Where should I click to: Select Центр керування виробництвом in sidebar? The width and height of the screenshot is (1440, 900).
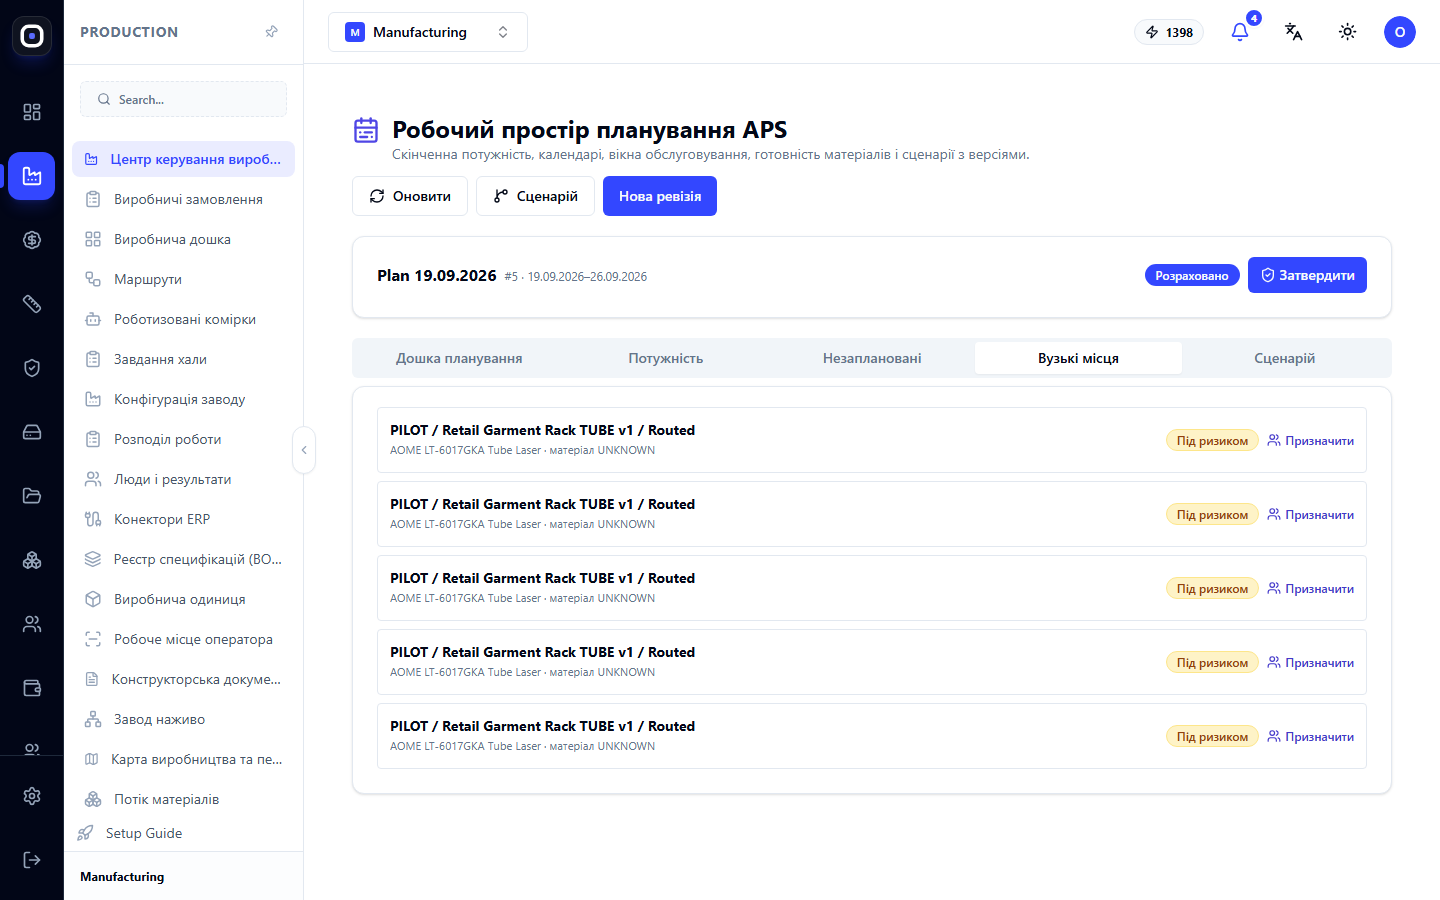(x=183, y=159)
